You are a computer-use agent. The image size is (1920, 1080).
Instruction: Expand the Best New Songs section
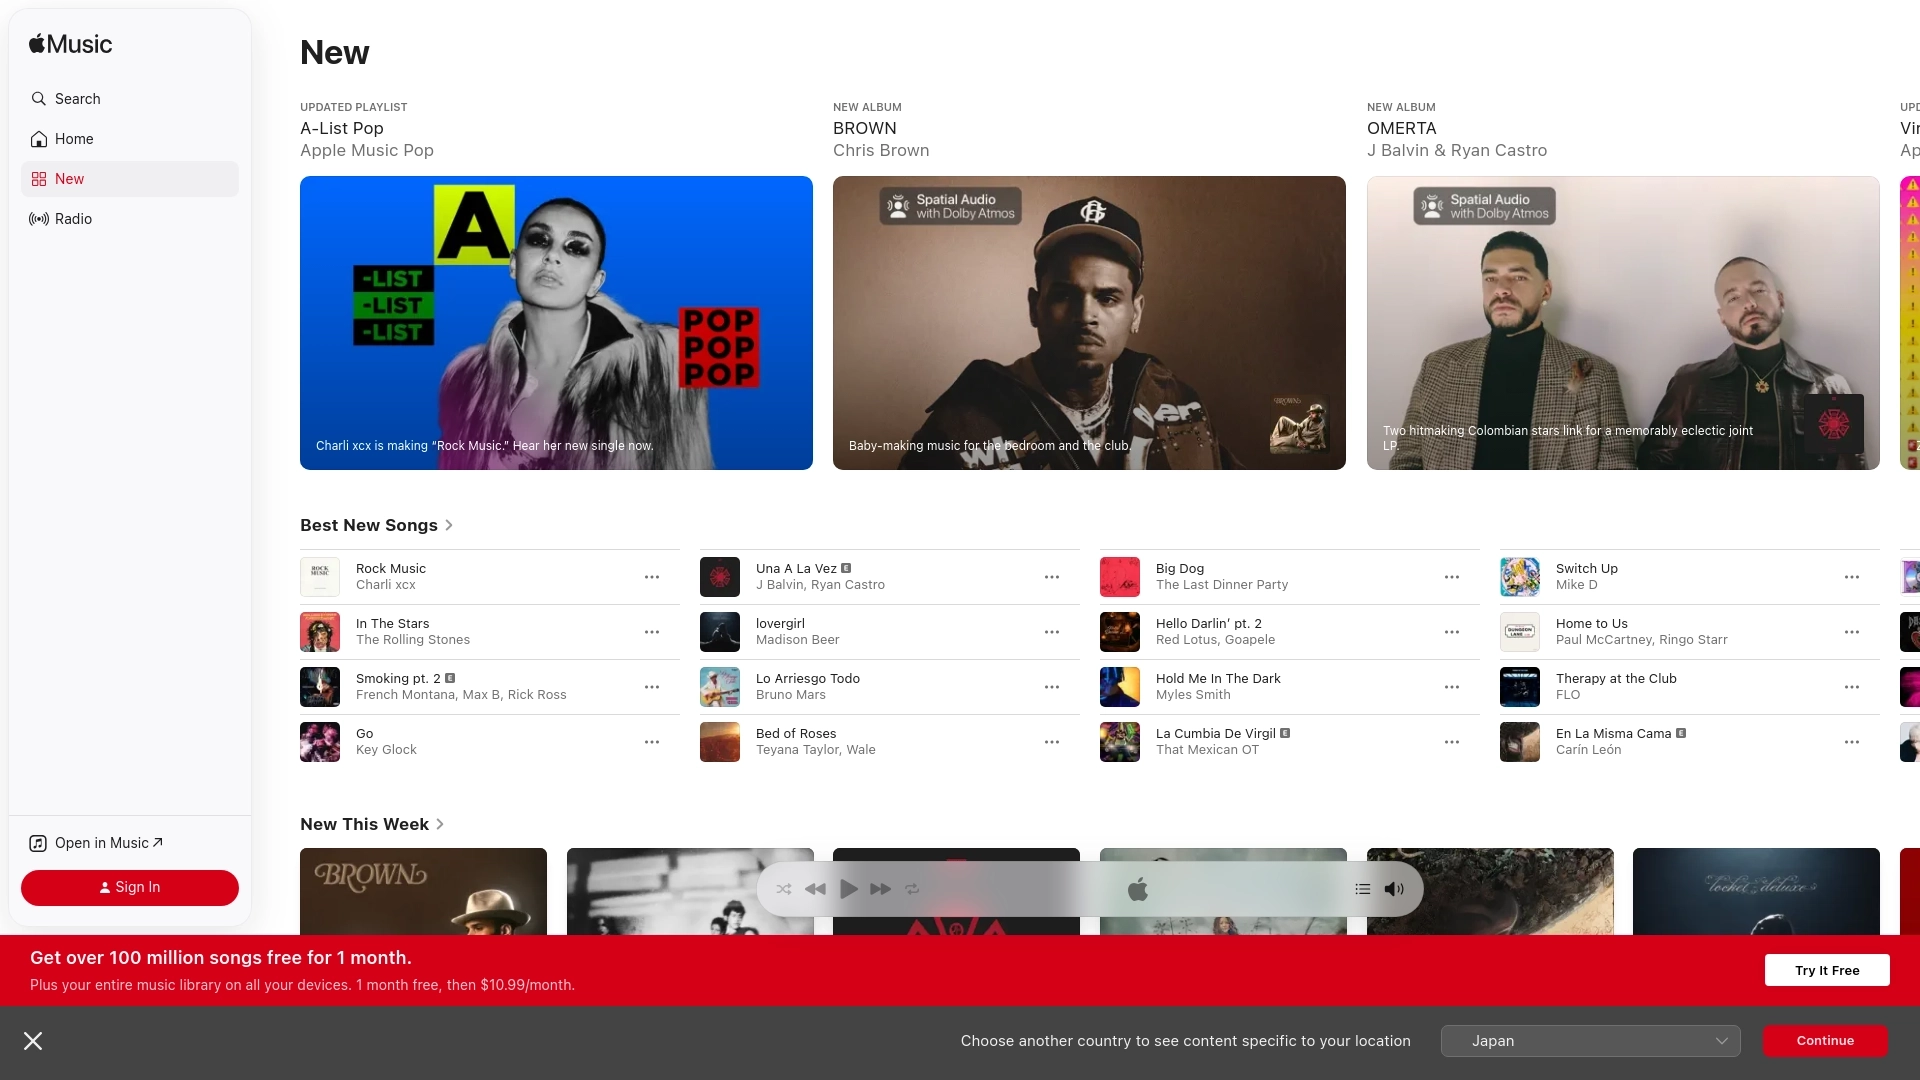[x=377, y=525]
